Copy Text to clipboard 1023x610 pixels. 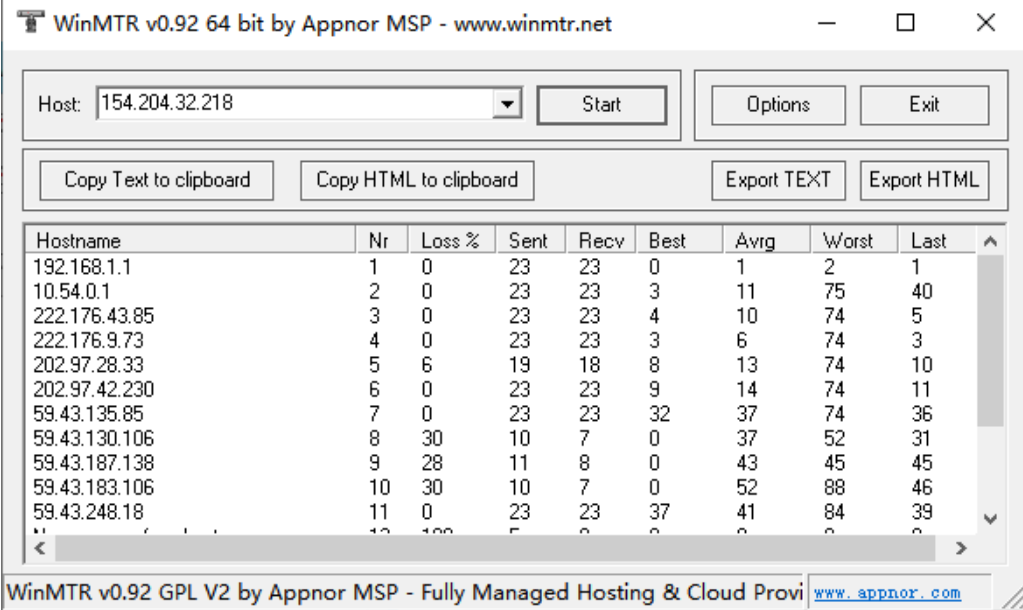[157, 180]
